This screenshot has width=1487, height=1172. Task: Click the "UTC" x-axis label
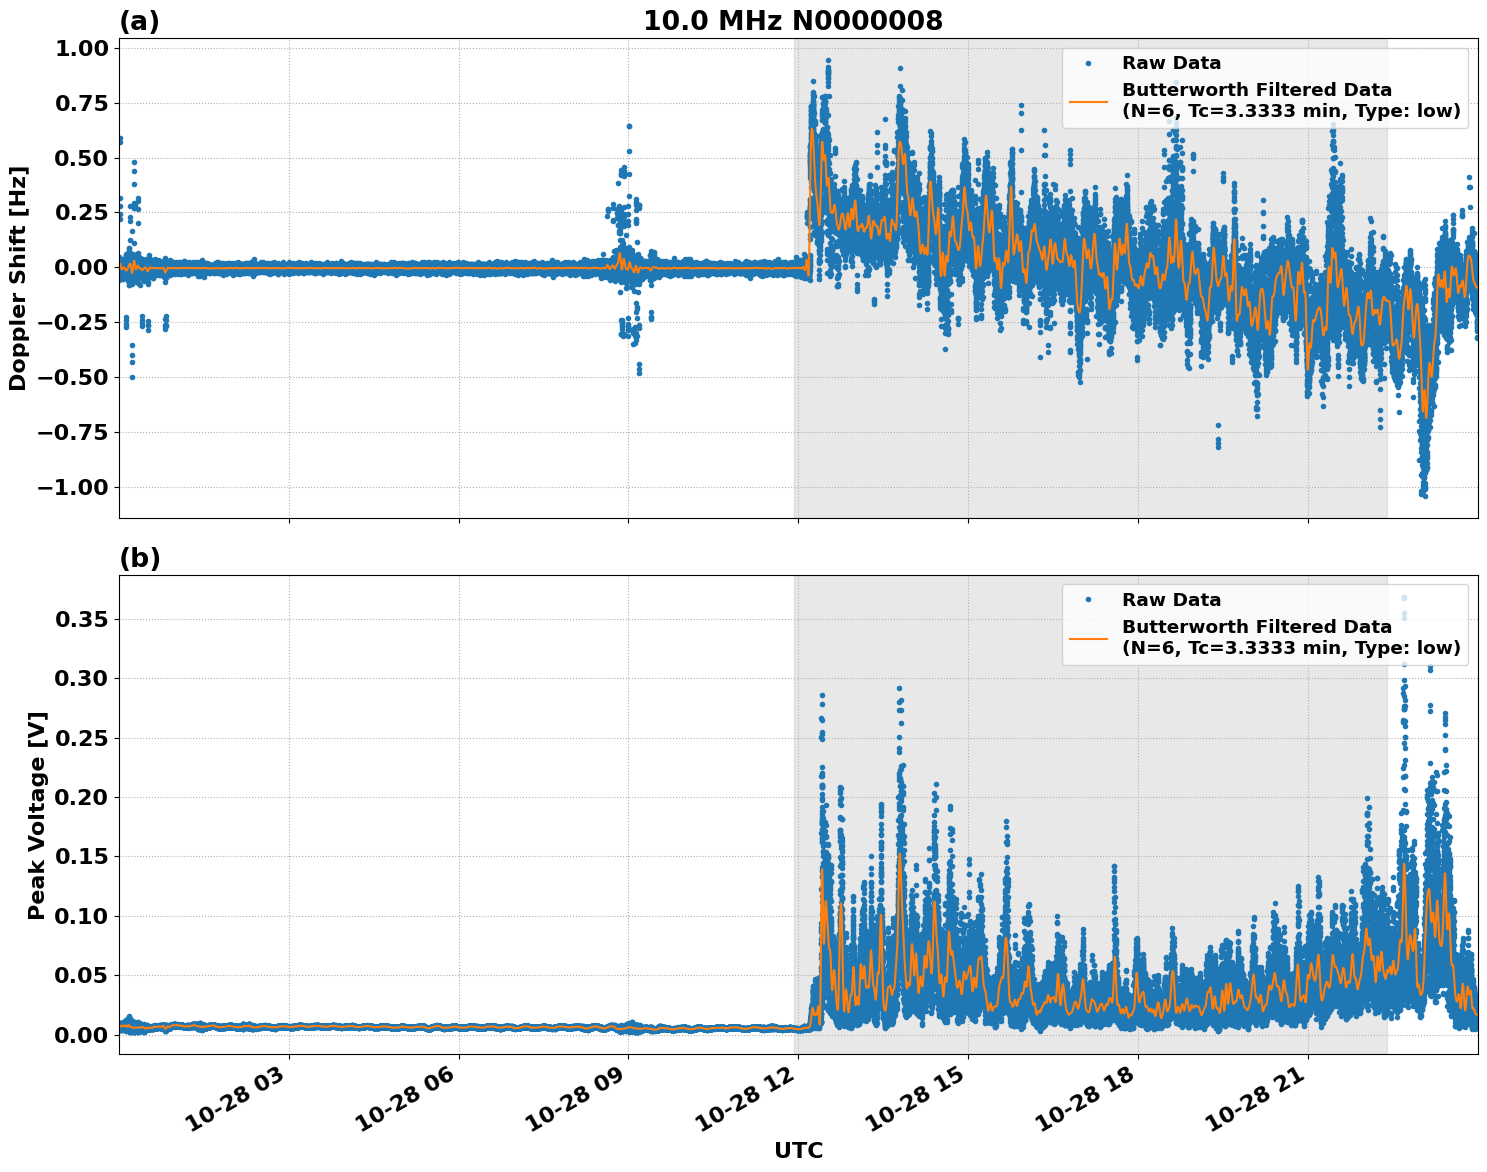click(798, 1151)
